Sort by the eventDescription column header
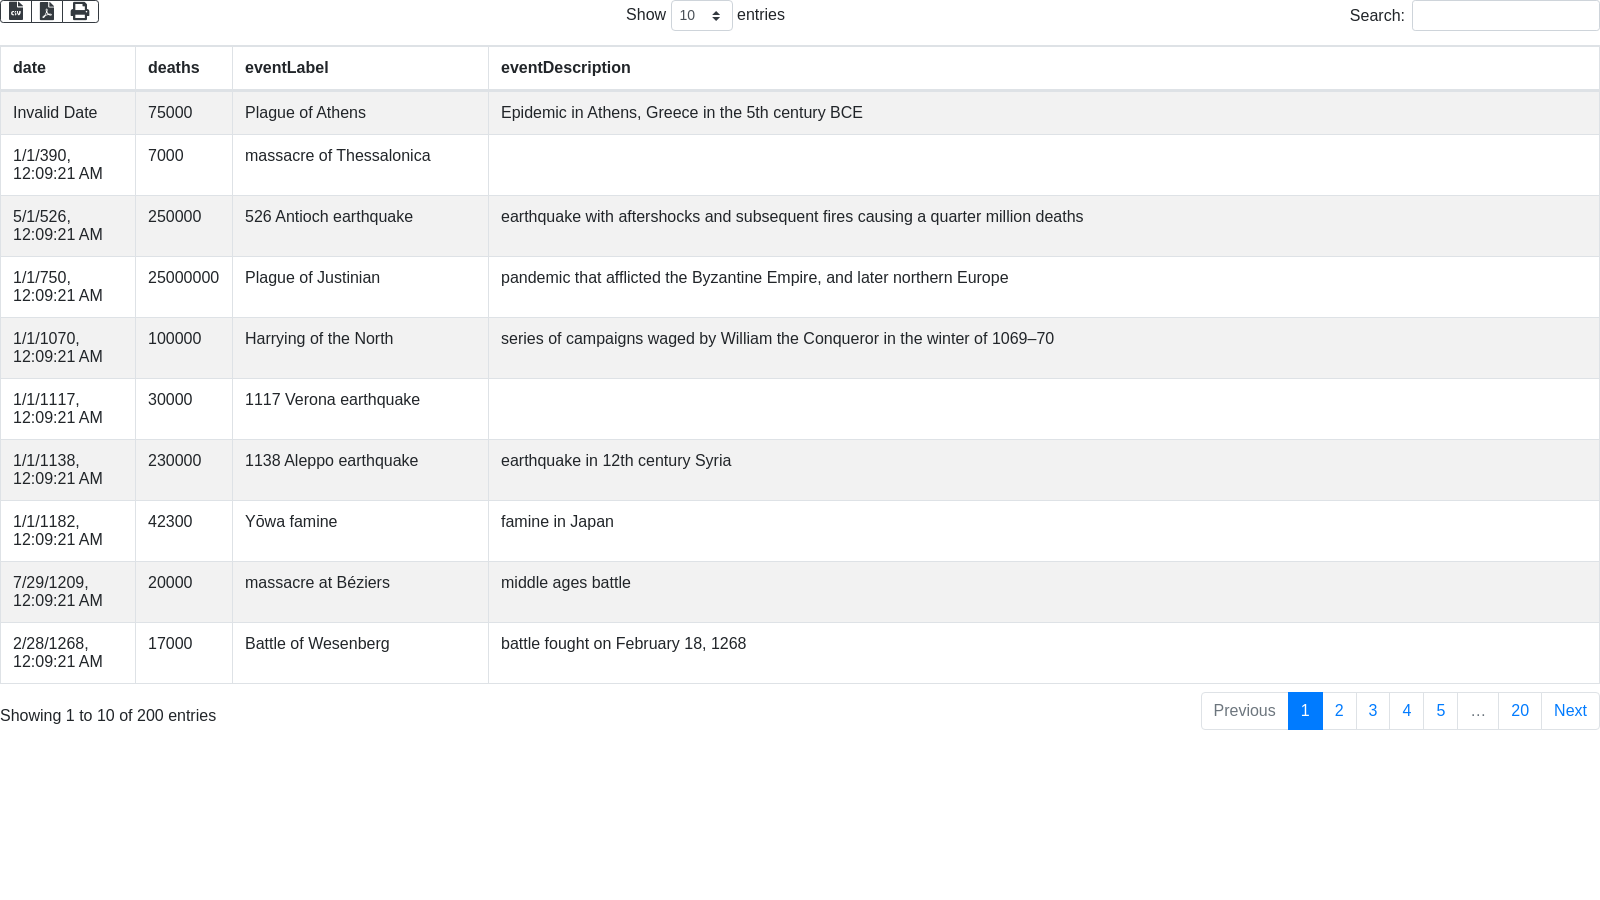1600x900 pixels. pos(565,68)
